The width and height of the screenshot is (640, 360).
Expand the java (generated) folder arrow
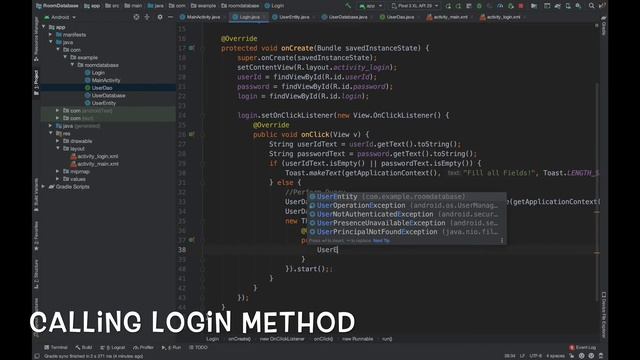coord(51,126)
